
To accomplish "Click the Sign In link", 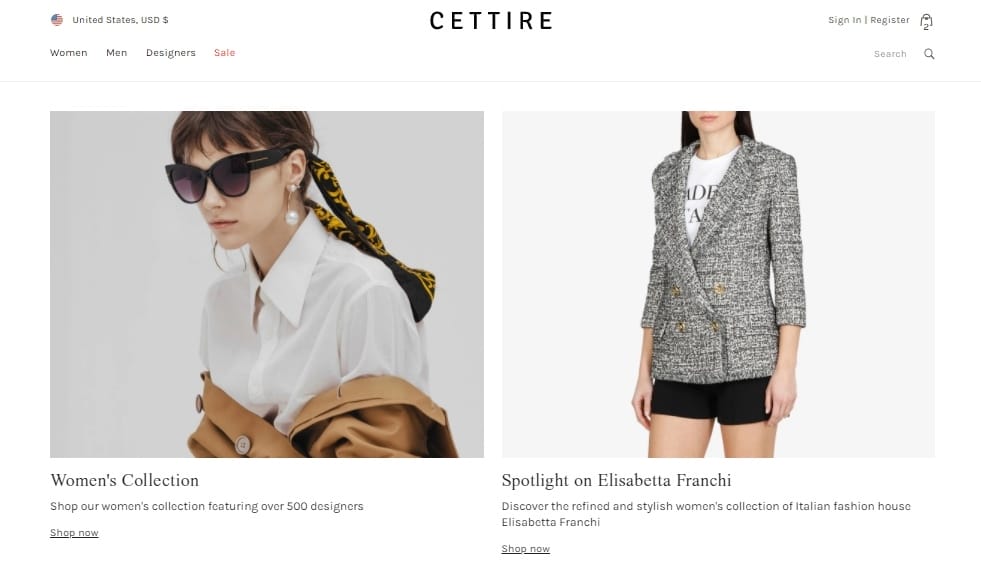I will tap(845, 20).
